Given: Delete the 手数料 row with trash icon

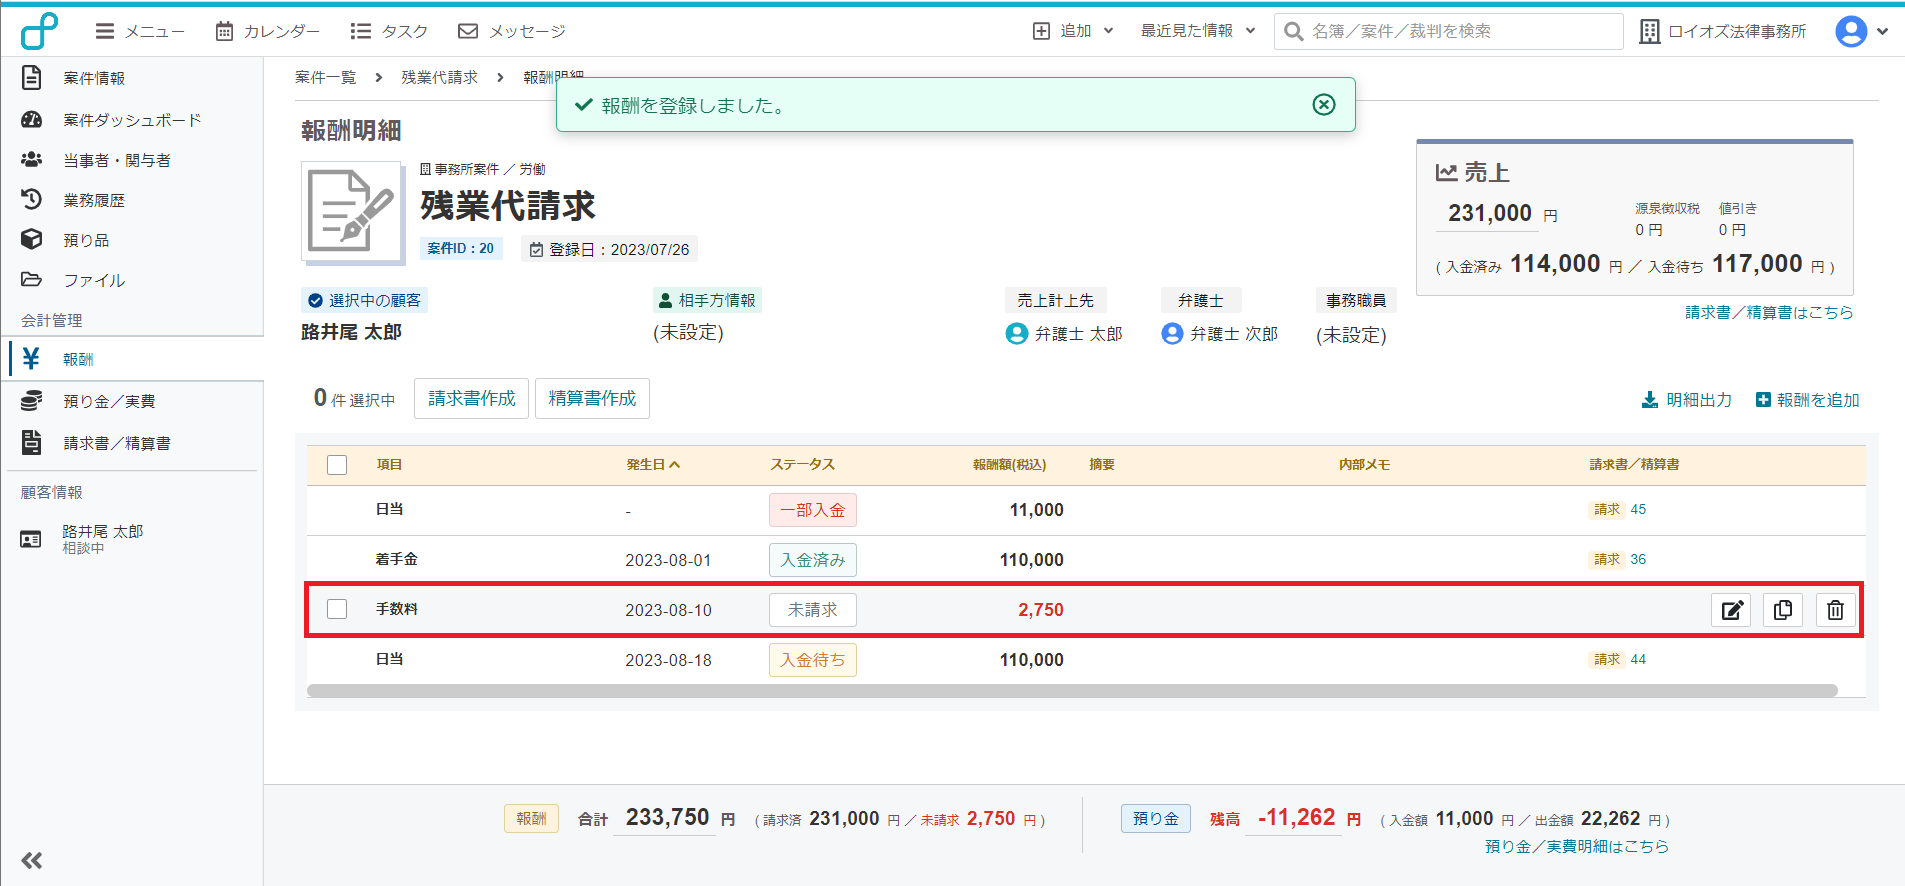Looking at the screenshot, I should point(1835,610).
